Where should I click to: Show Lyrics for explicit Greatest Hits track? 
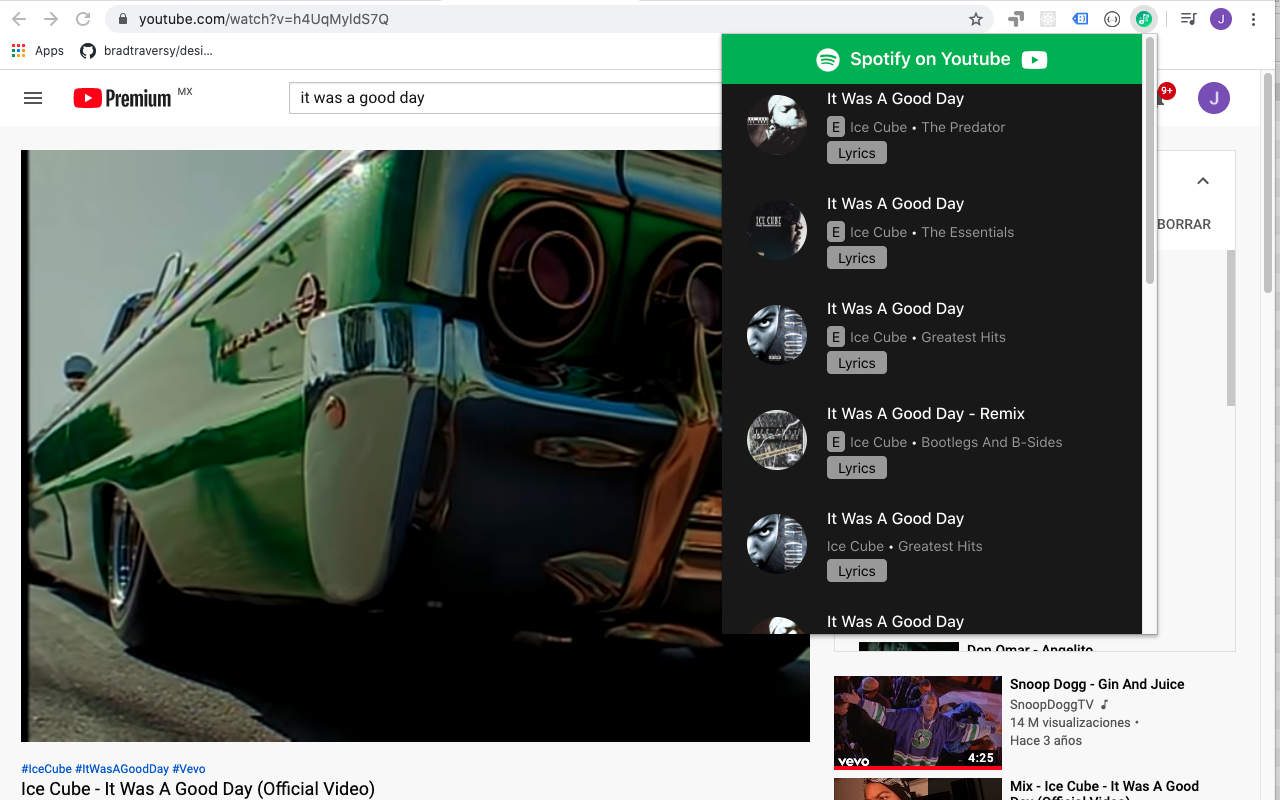(x=857, y=363)
